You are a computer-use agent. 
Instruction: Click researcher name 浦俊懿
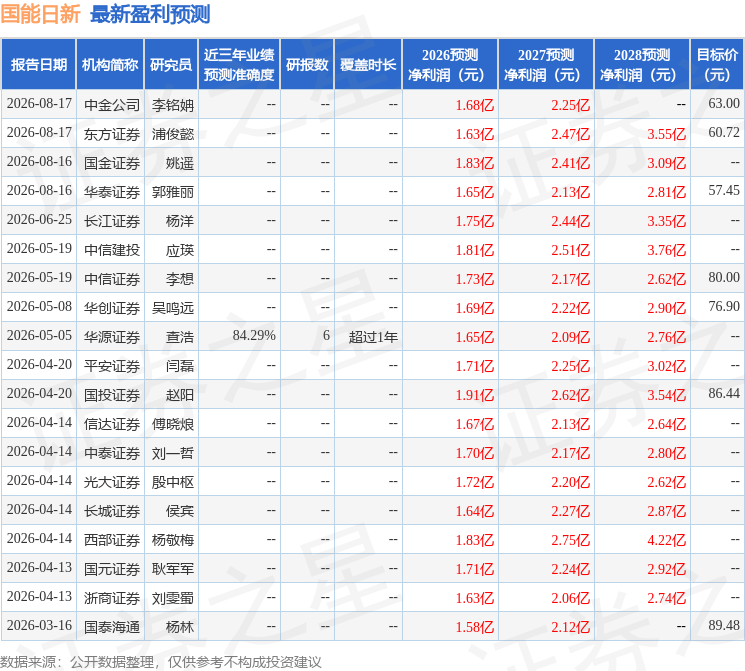(173, 134)
